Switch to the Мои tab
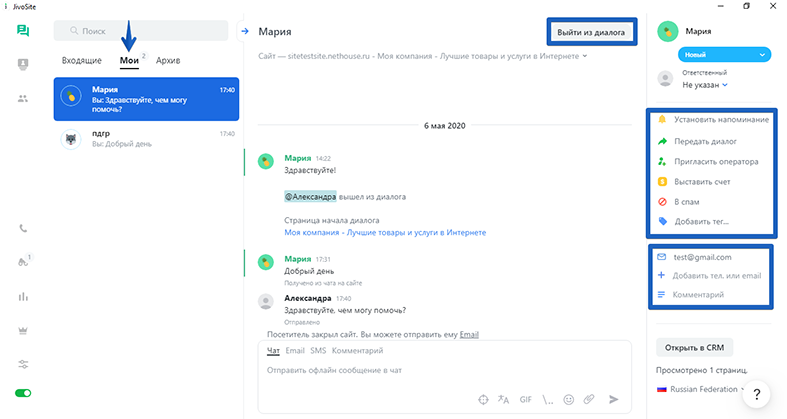787x419 pixels. 129,60
